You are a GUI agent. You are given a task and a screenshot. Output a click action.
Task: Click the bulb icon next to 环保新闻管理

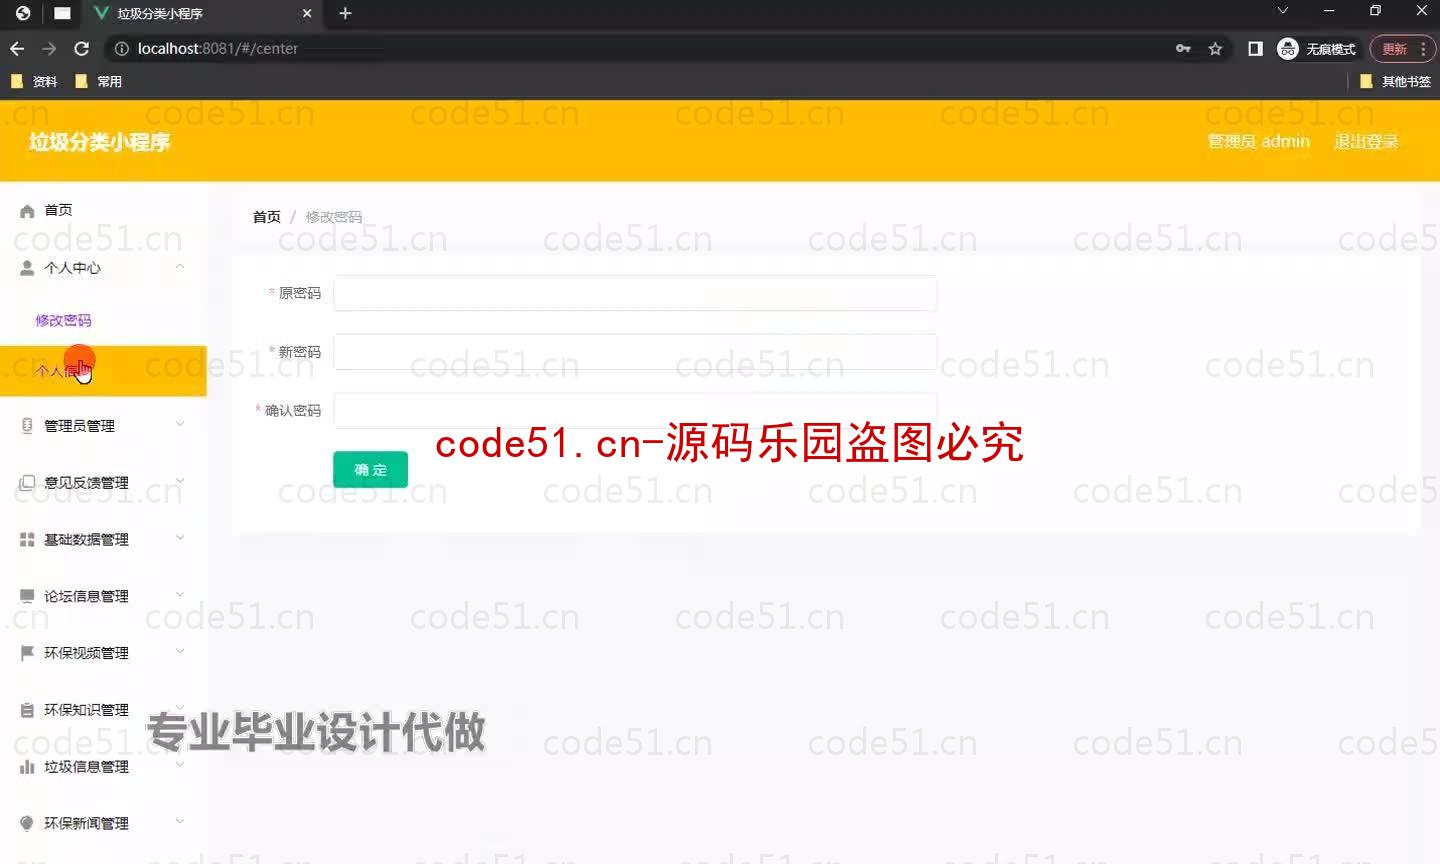[x=27, y=824]
